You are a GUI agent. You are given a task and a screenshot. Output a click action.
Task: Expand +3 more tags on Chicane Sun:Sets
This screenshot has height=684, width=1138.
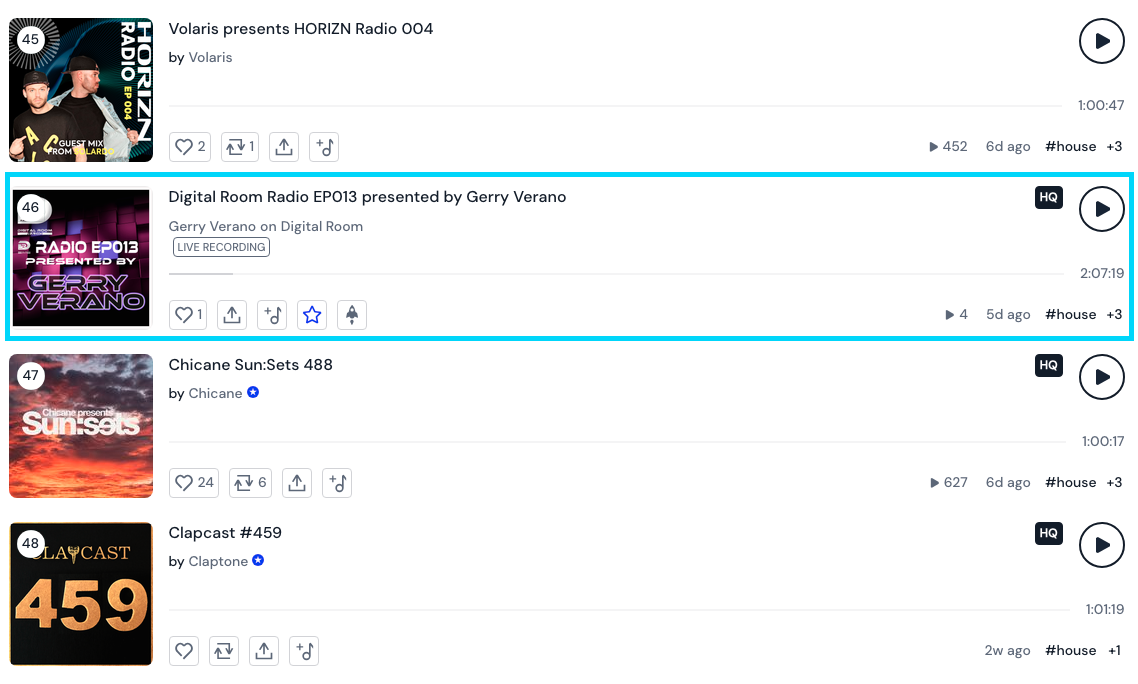coord(1114,482)
